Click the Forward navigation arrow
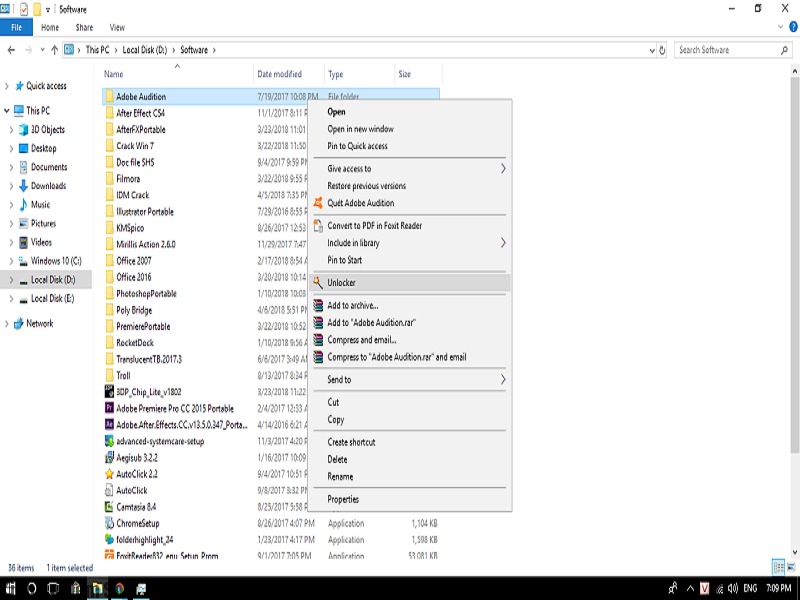Viewport: 800px width, 600px height. [29, 50]
